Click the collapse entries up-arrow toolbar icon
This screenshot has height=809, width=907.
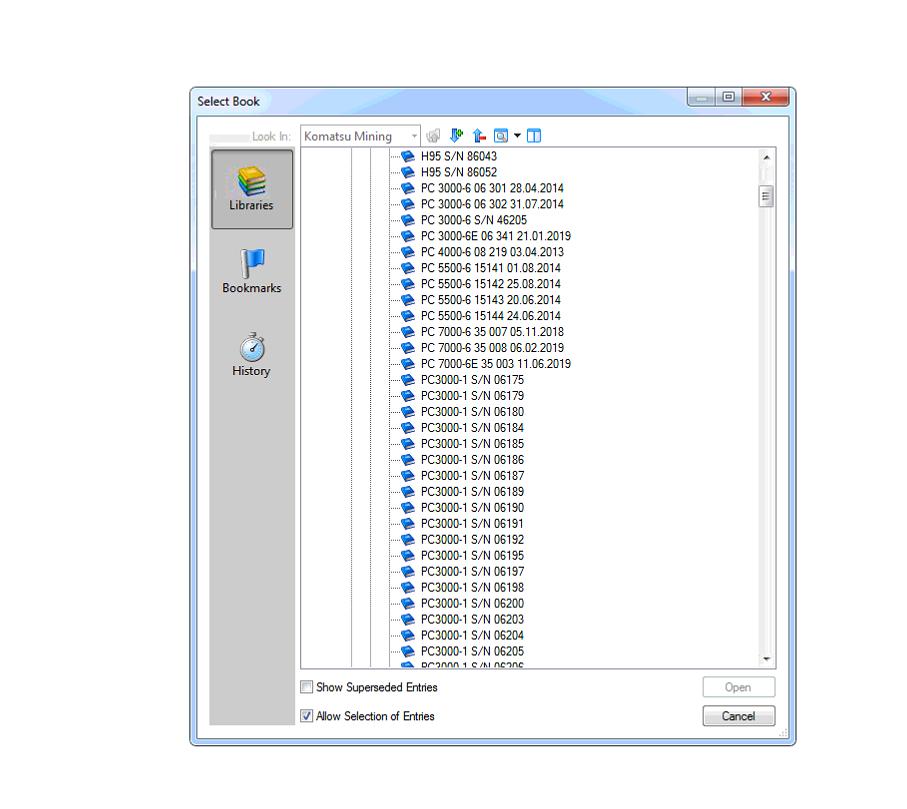478,135
